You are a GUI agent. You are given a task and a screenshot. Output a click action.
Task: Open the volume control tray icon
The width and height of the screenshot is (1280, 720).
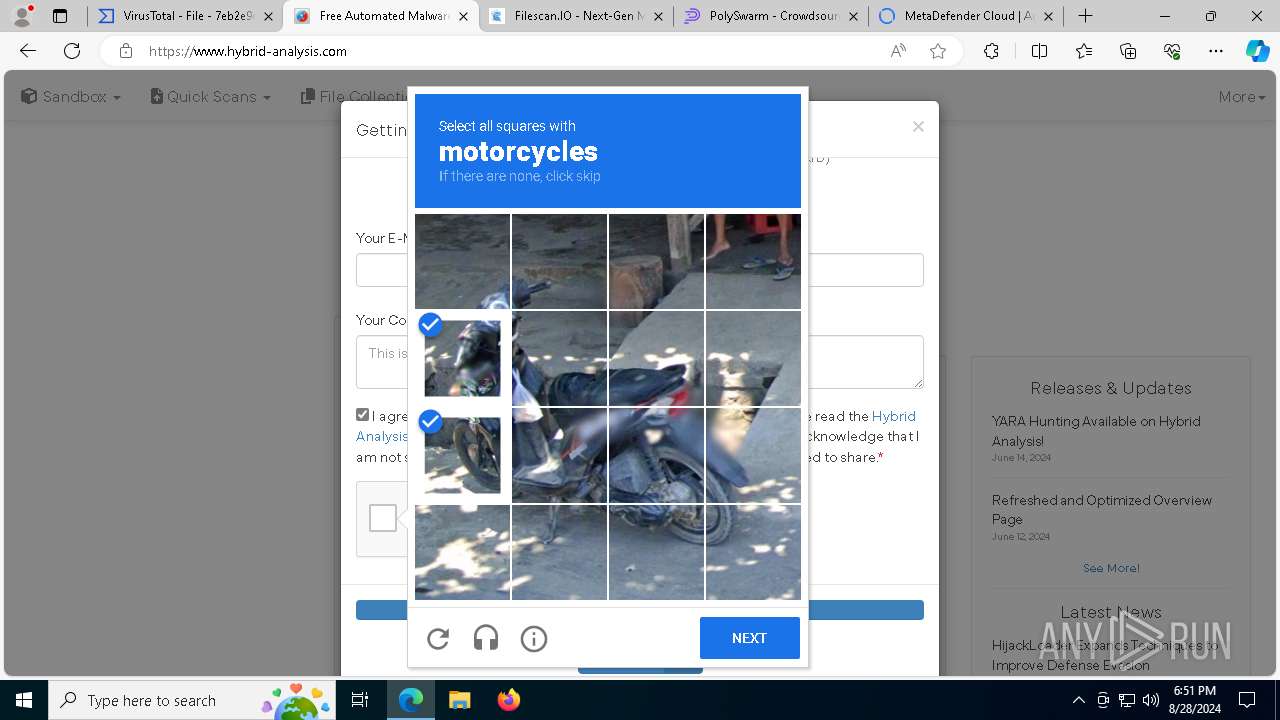coord(1151,700)
